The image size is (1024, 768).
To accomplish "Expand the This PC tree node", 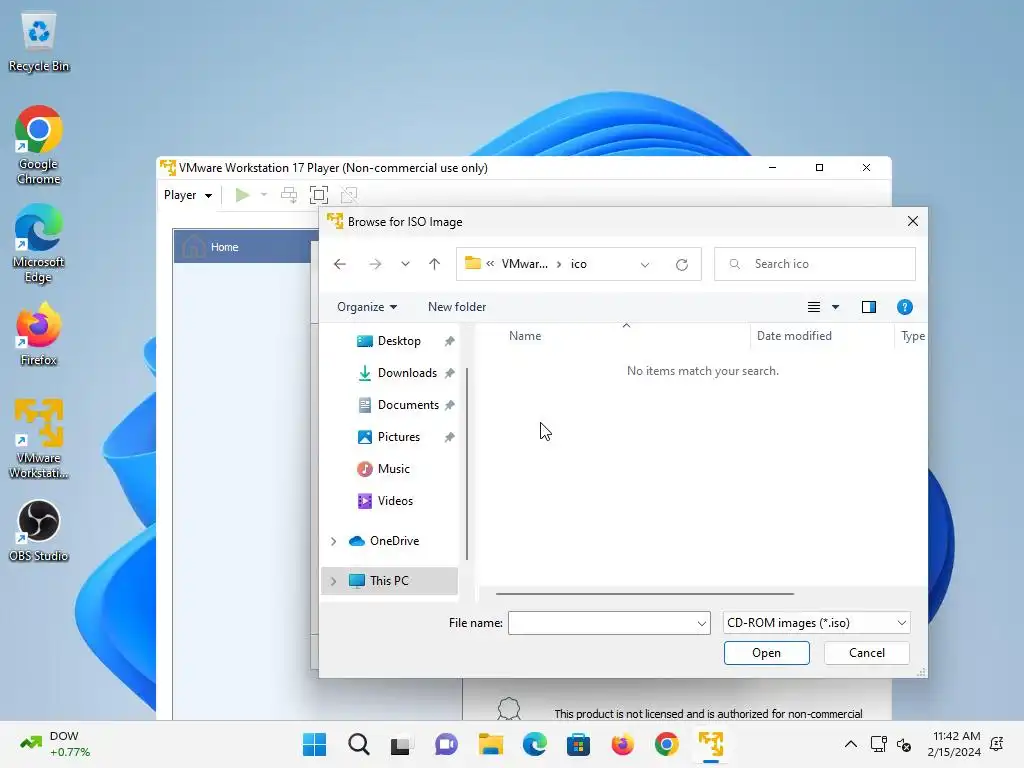I will pos(333,581).
